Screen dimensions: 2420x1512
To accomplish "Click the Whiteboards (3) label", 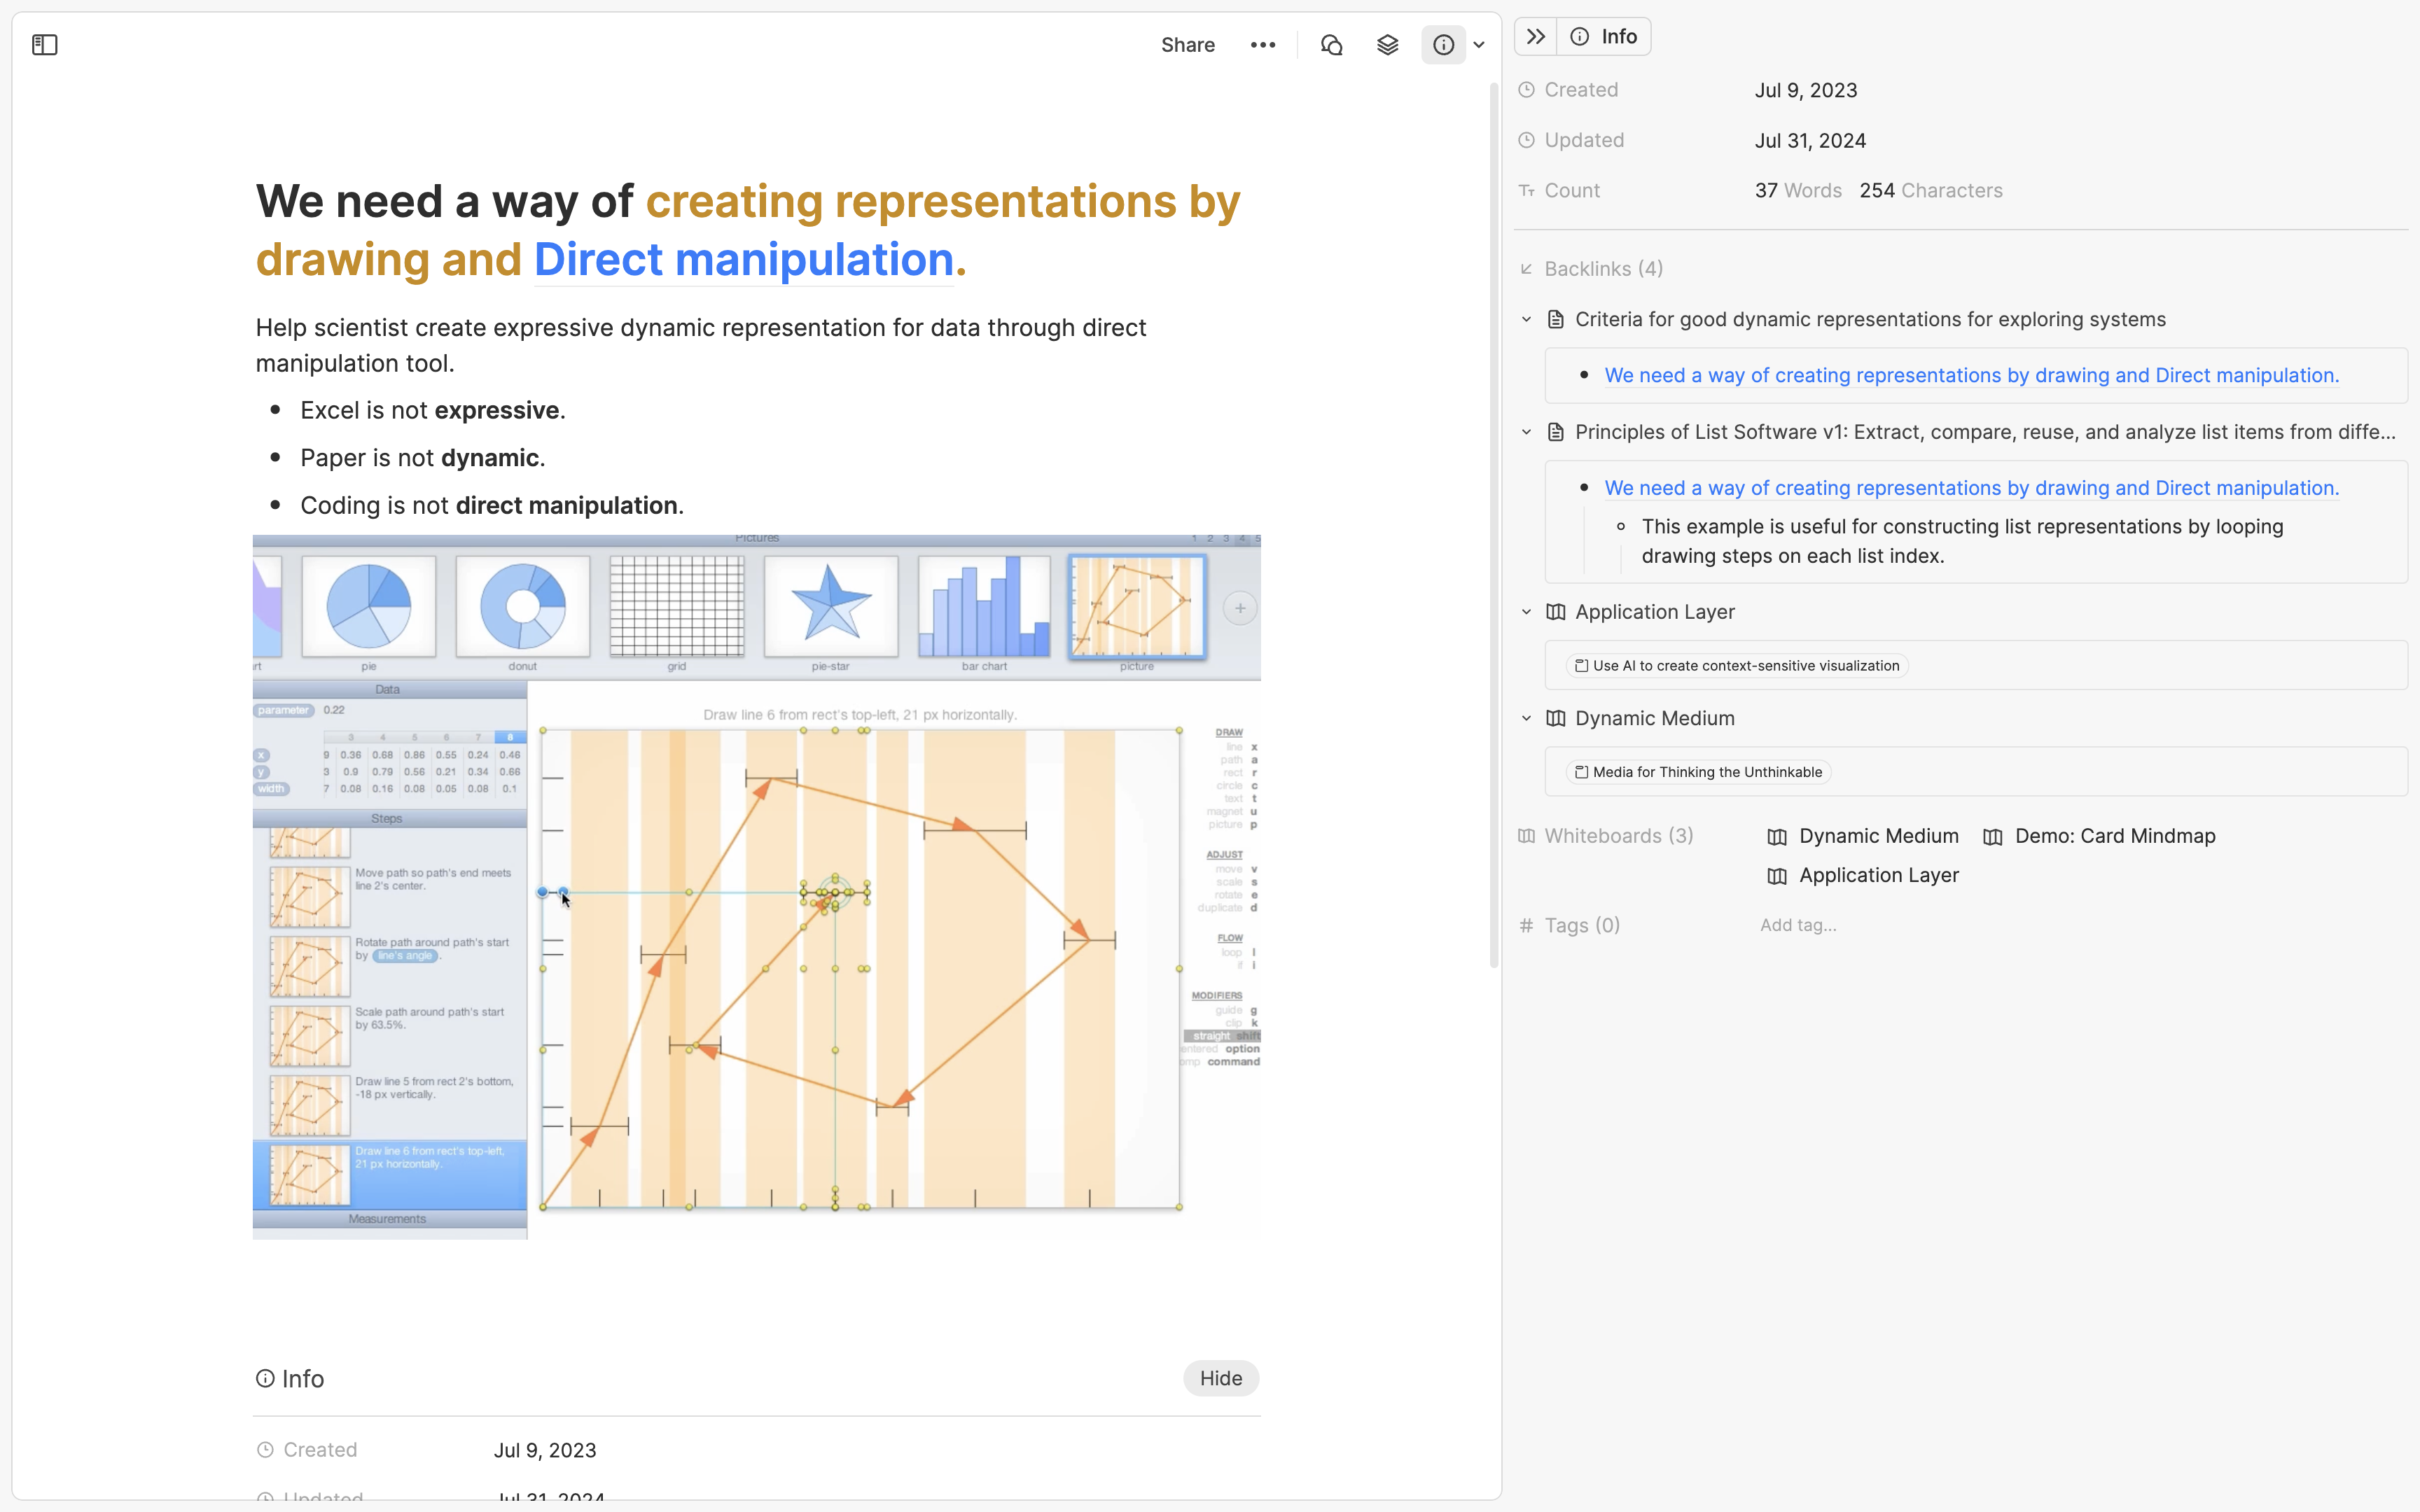I will 1618,836.
